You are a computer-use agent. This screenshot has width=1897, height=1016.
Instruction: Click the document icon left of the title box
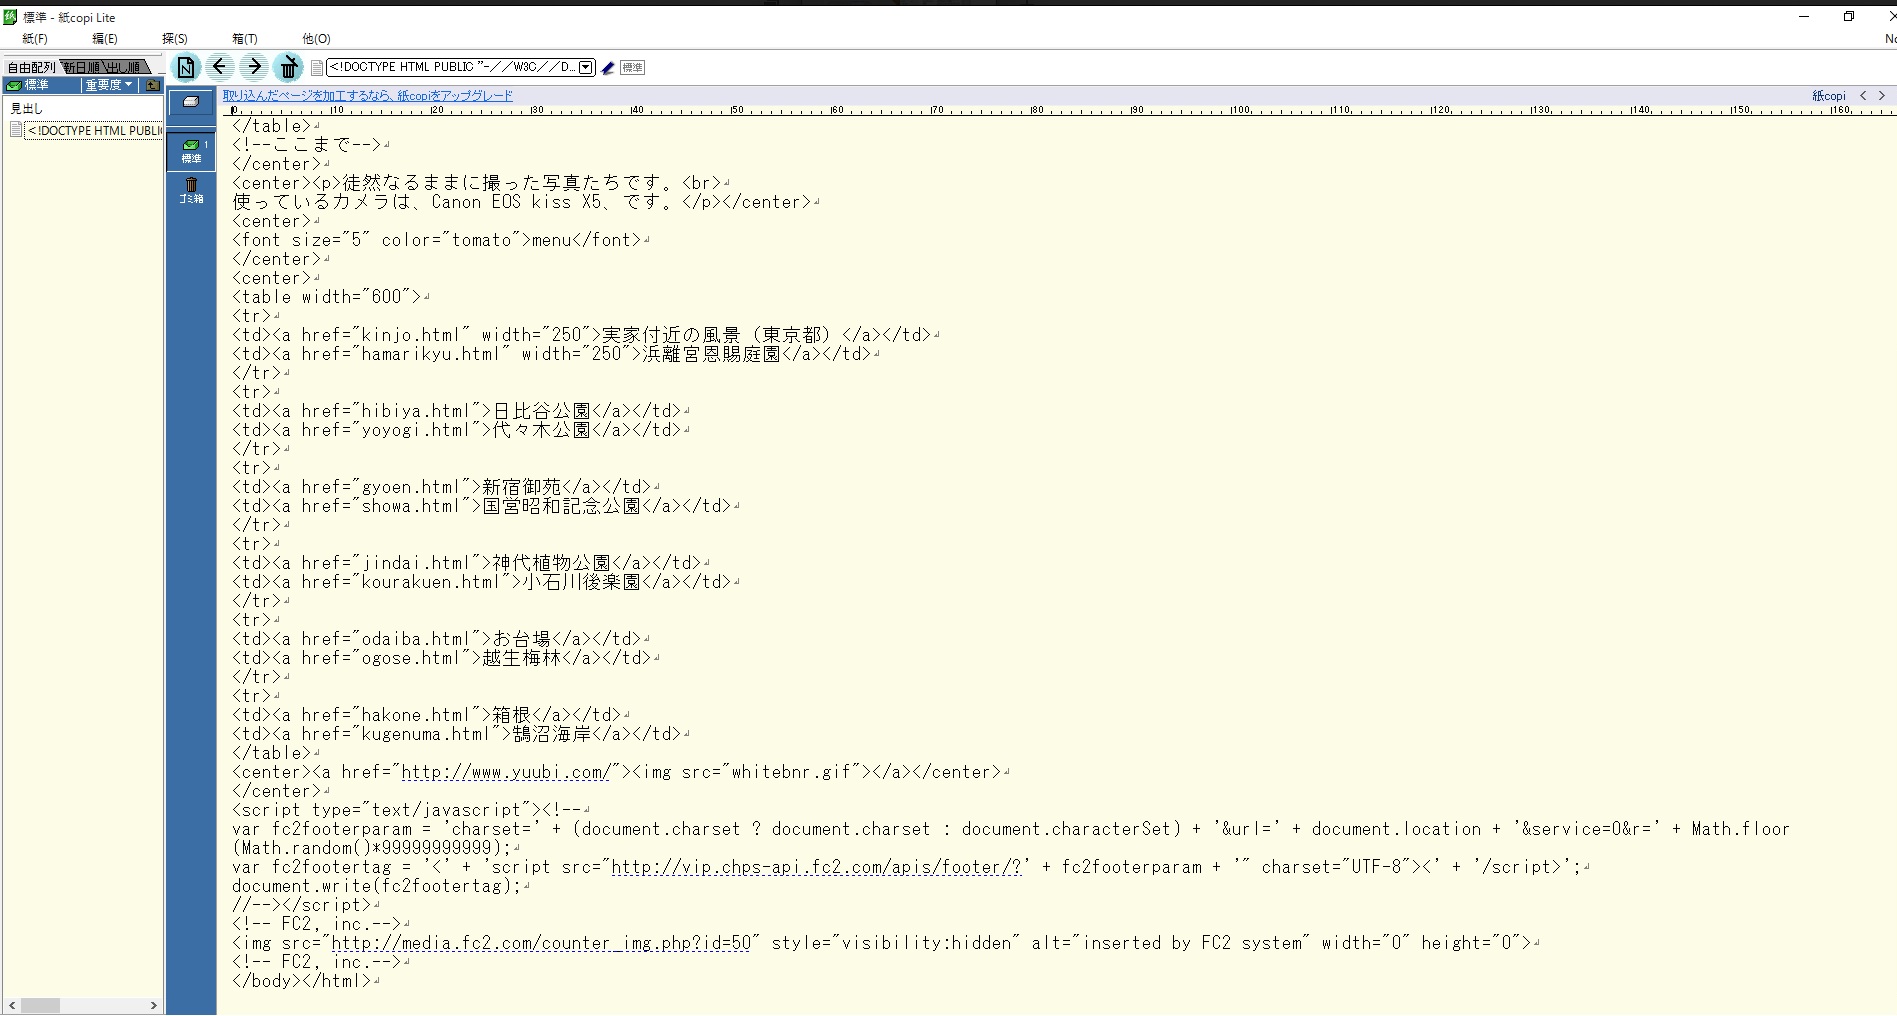[x=316, y=67]
